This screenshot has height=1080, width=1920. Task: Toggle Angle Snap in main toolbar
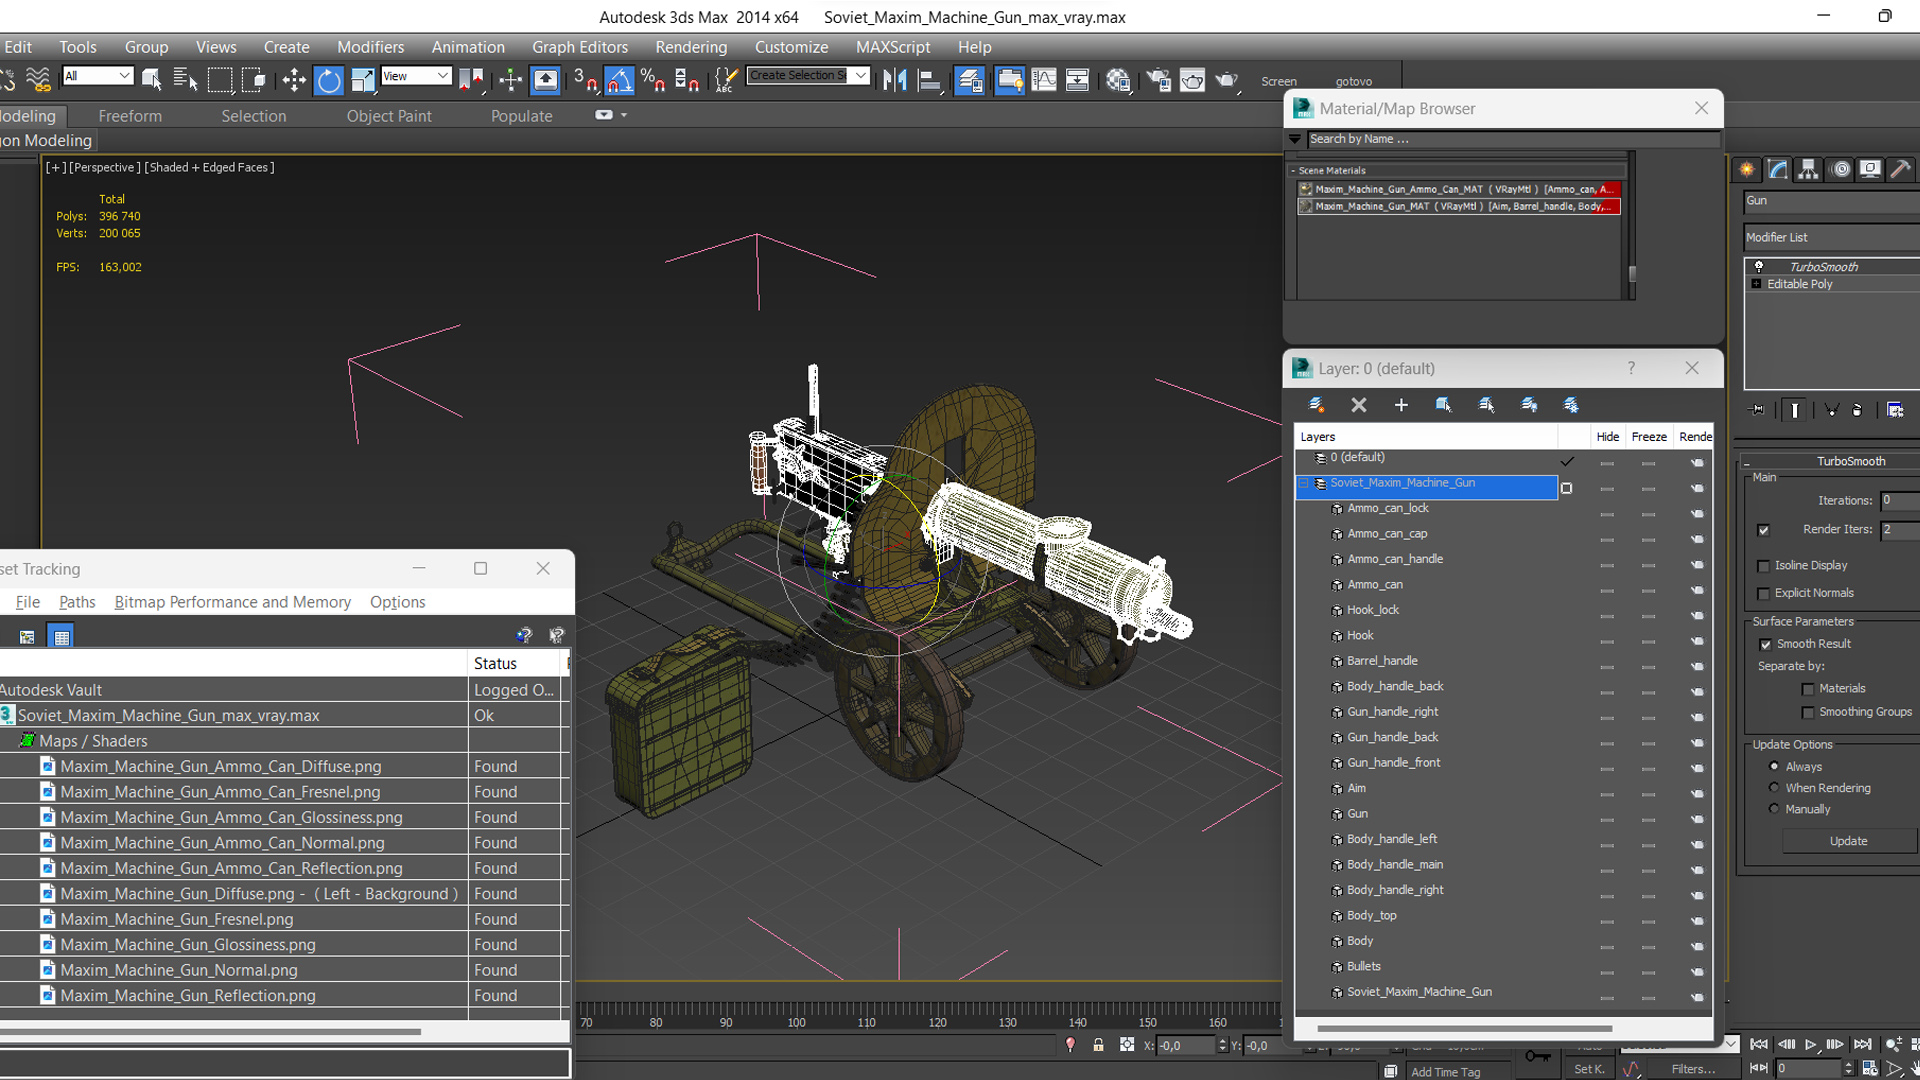619,80
